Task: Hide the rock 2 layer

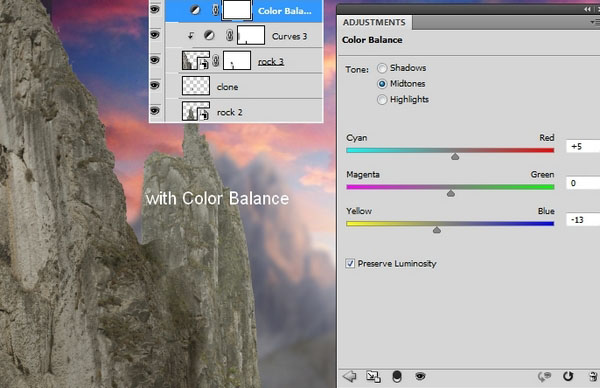Action: (x=155, y=111)
